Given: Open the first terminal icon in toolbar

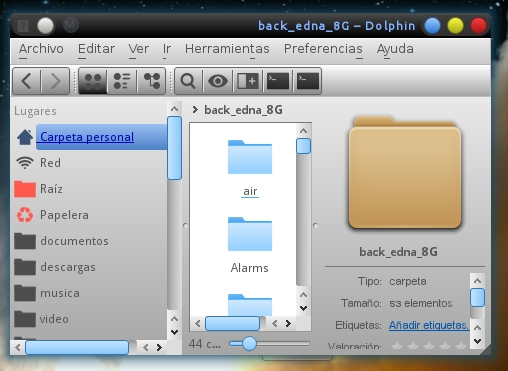Looking at the screenshot, I should click(278, 81).
